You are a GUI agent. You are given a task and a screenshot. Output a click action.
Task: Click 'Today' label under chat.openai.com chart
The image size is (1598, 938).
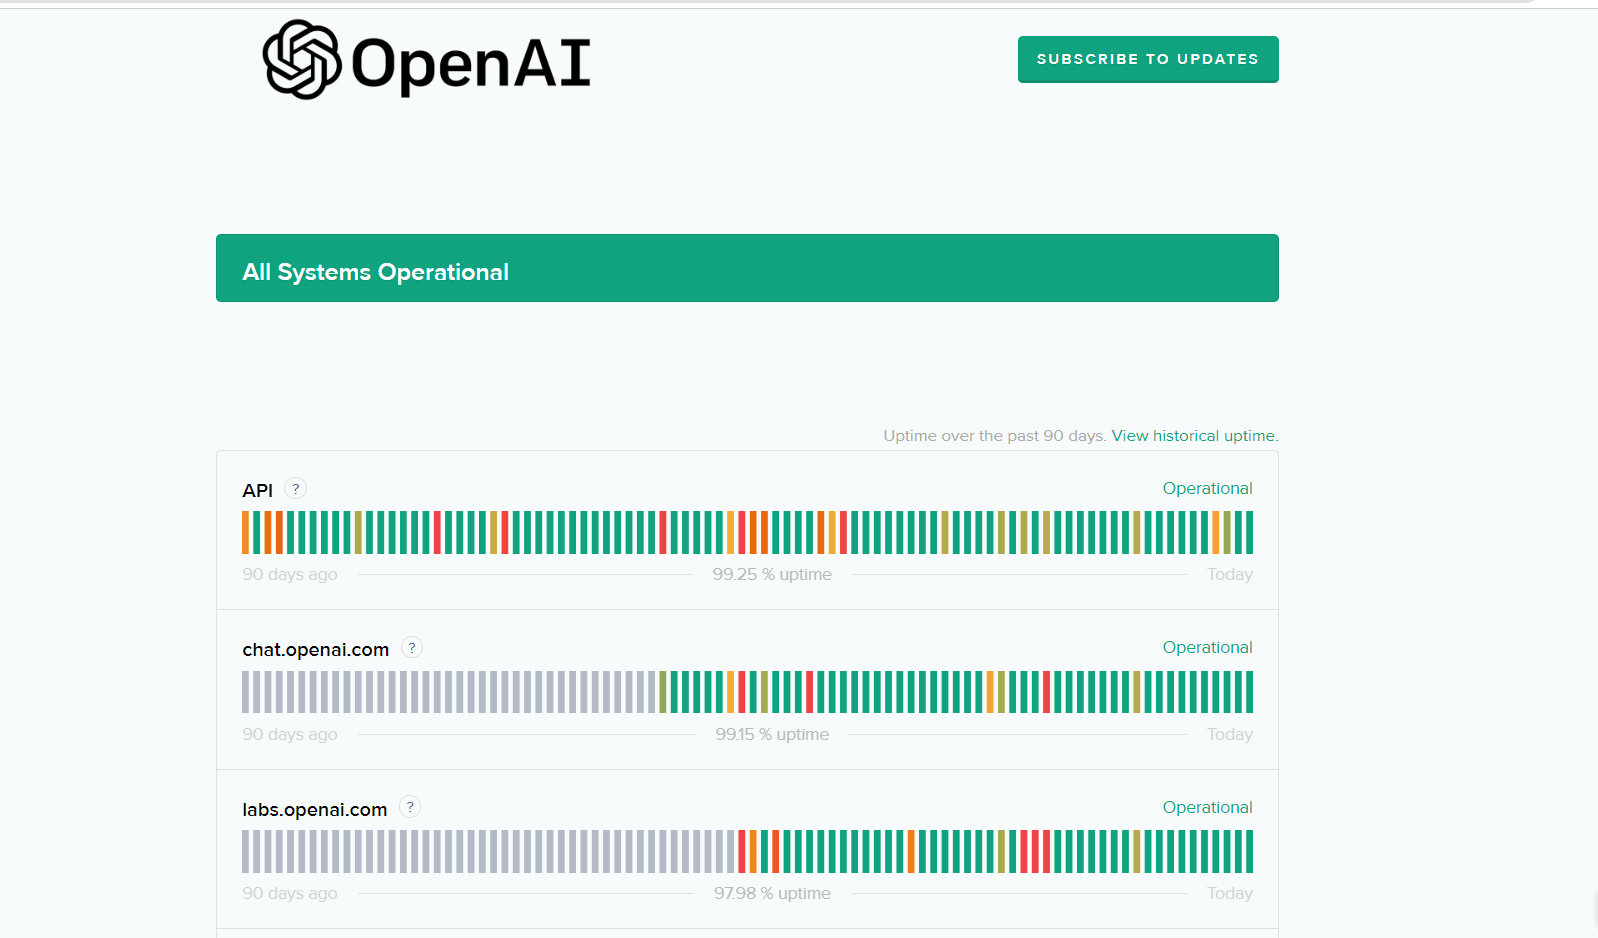pyautogui.click(x=1229, y=734)
